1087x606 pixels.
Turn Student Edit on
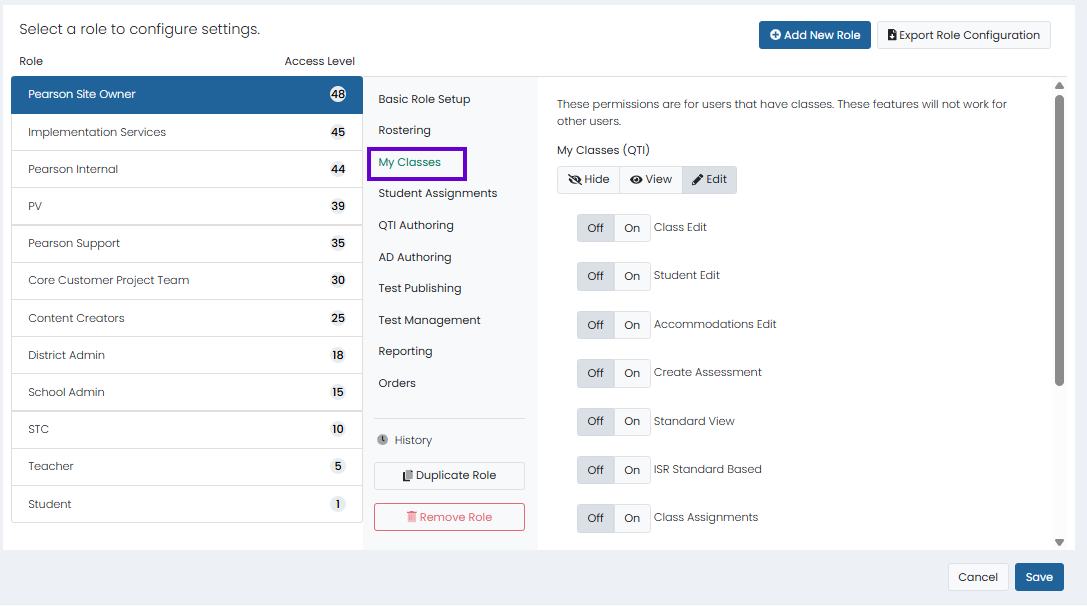632,276
